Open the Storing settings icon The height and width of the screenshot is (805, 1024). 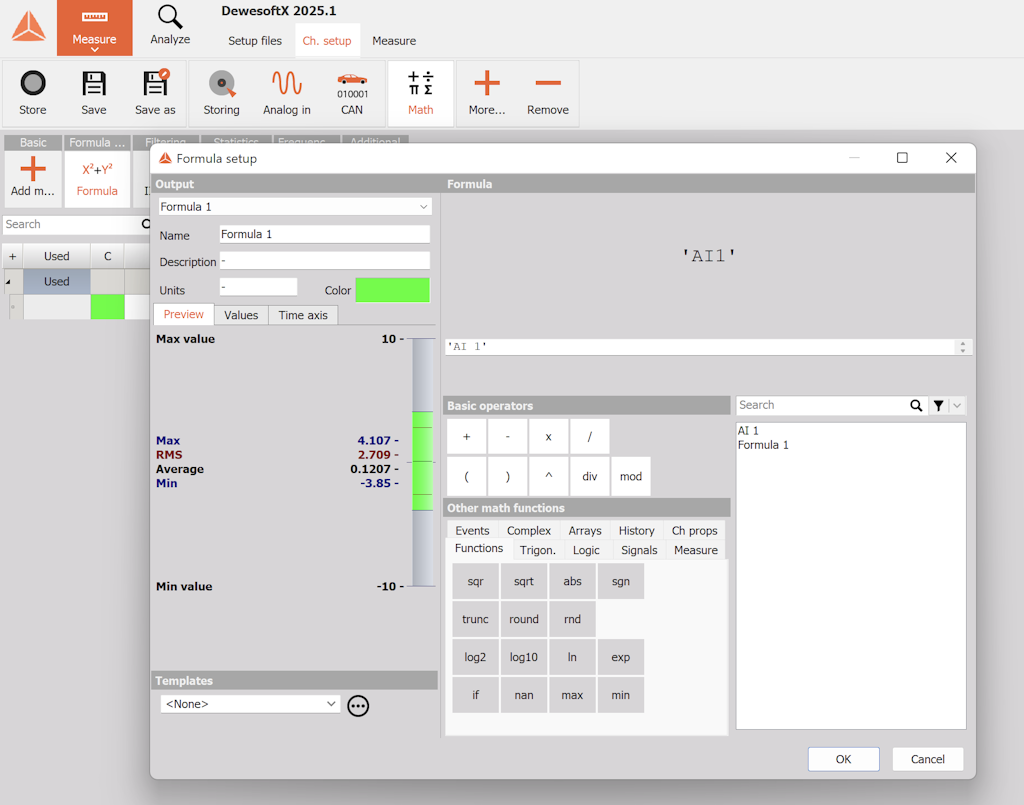click(x=221, y=84)
